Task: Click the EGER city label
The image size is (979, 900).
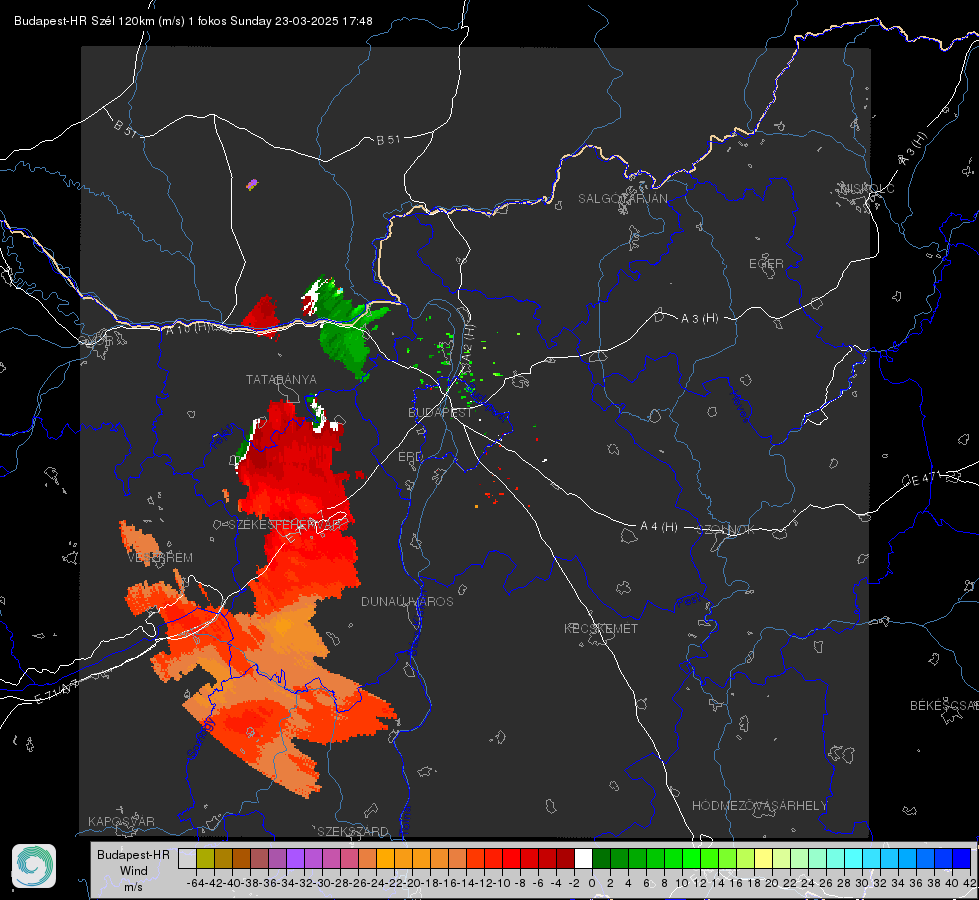Action: click(x=766, y=264)
